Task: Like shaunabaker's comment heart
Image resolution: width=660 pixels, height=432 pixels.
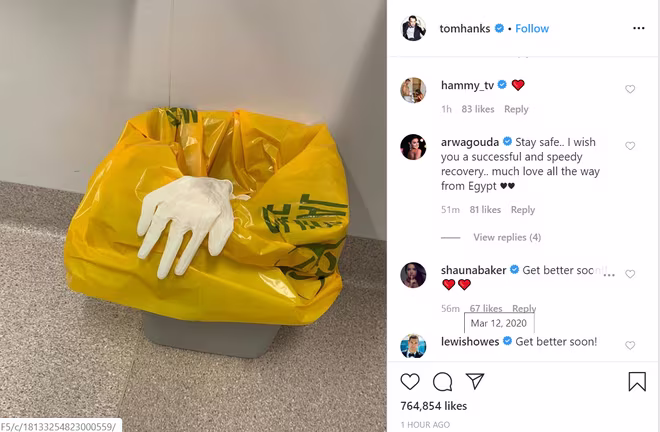Action: (x=630, y=274)
